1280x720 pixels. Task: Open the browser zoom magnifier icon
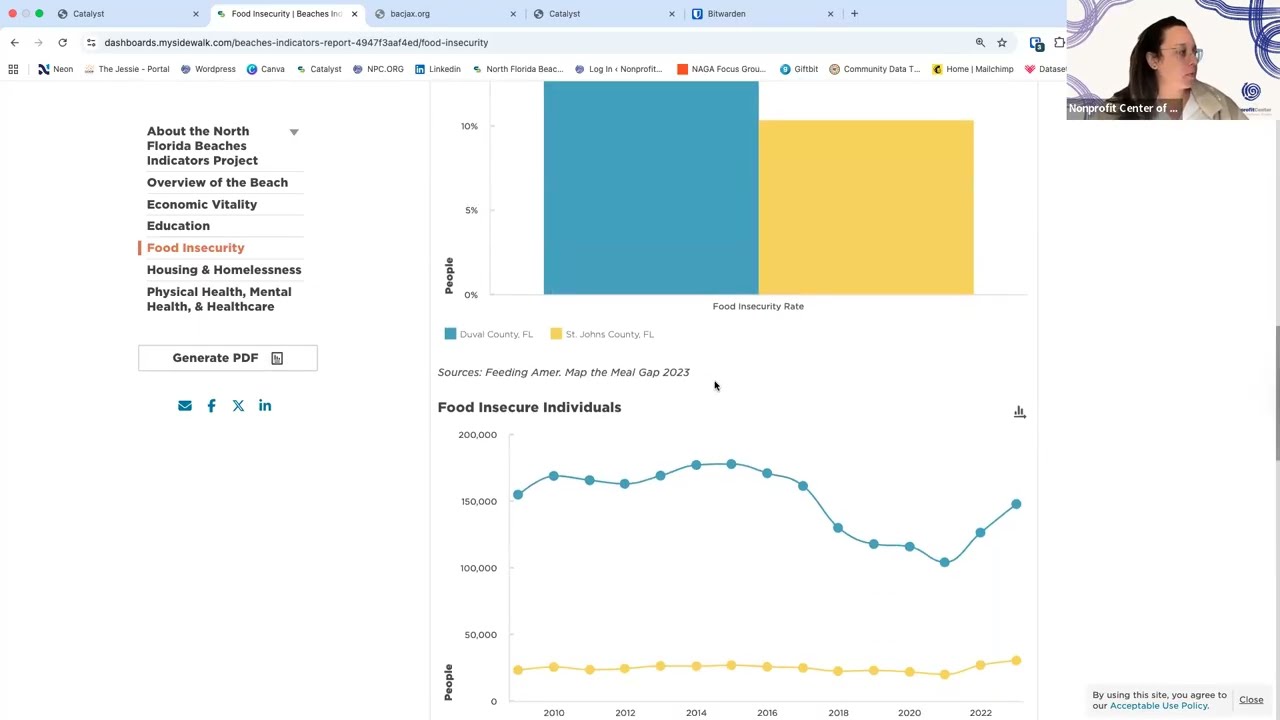(x=980, y=43)
